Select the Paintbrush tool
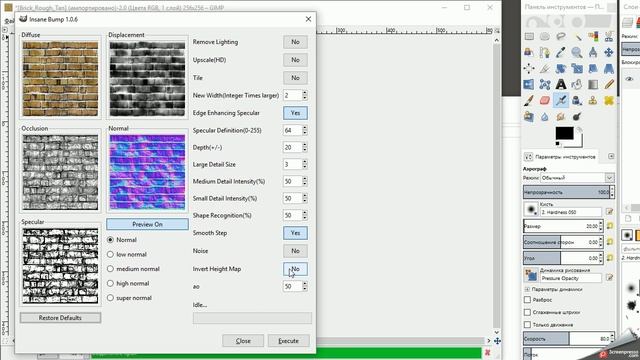The width and height of the screenshot is (640, 360). pos(529,100)
